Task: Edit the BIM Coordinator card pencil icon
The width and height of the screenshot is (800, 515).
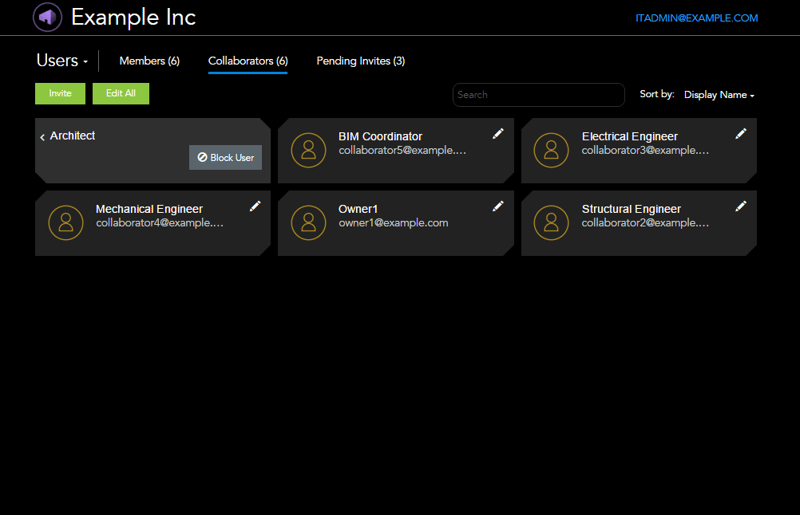Action: pyautogui.click(x=498, y=134)
